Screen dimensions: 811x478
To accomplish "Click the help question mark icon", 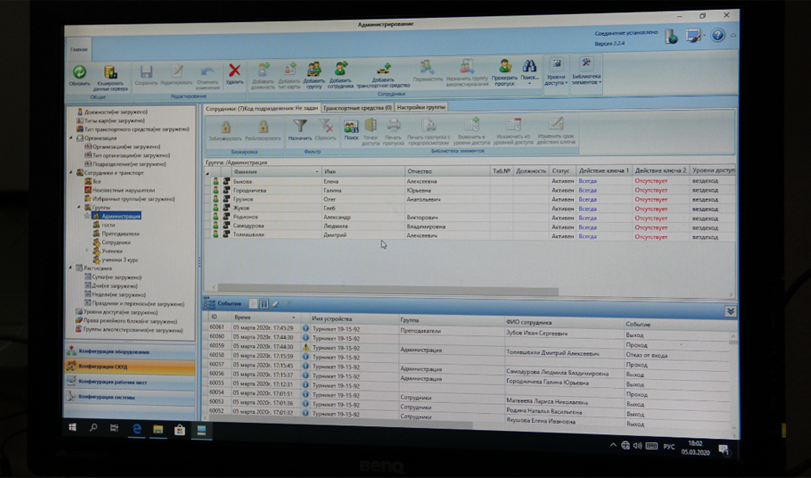I will tap(717, 35).
